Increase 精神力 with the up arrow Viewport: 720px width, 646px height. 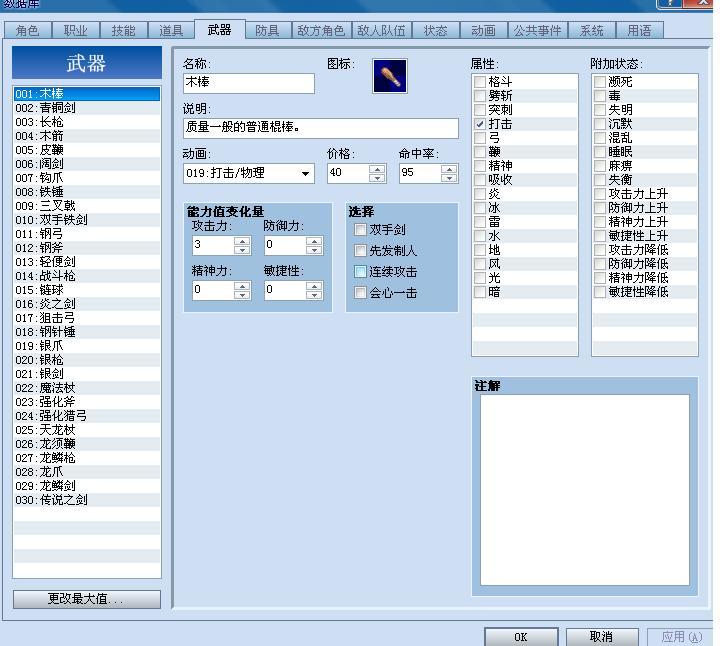[x=242, y=286]
